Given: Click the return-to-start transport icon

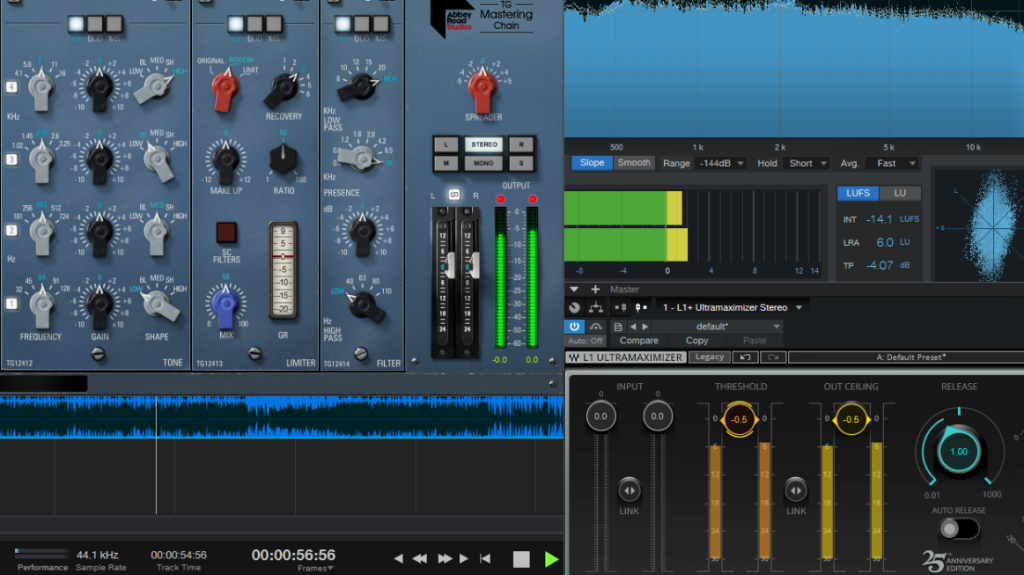Looking at the screenshot, I should click(485, 559).
